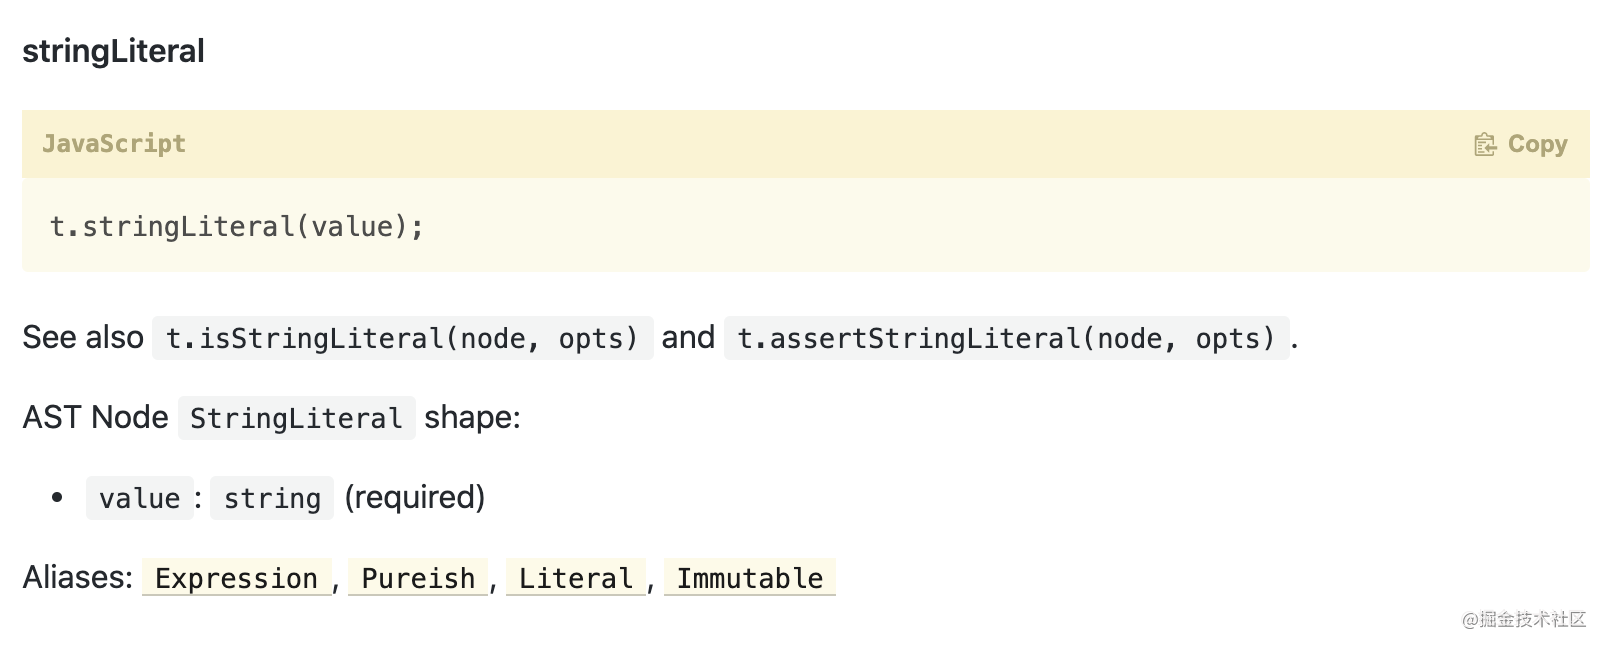Open the Expression alias link
The width and height of the screenshot is (1606, 648).
point(236,578)
